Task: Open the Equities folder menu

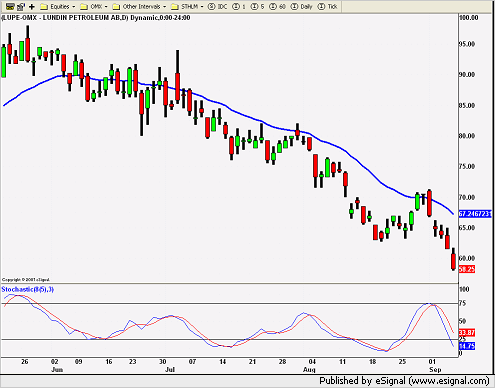Action: (x=57, y=6)
